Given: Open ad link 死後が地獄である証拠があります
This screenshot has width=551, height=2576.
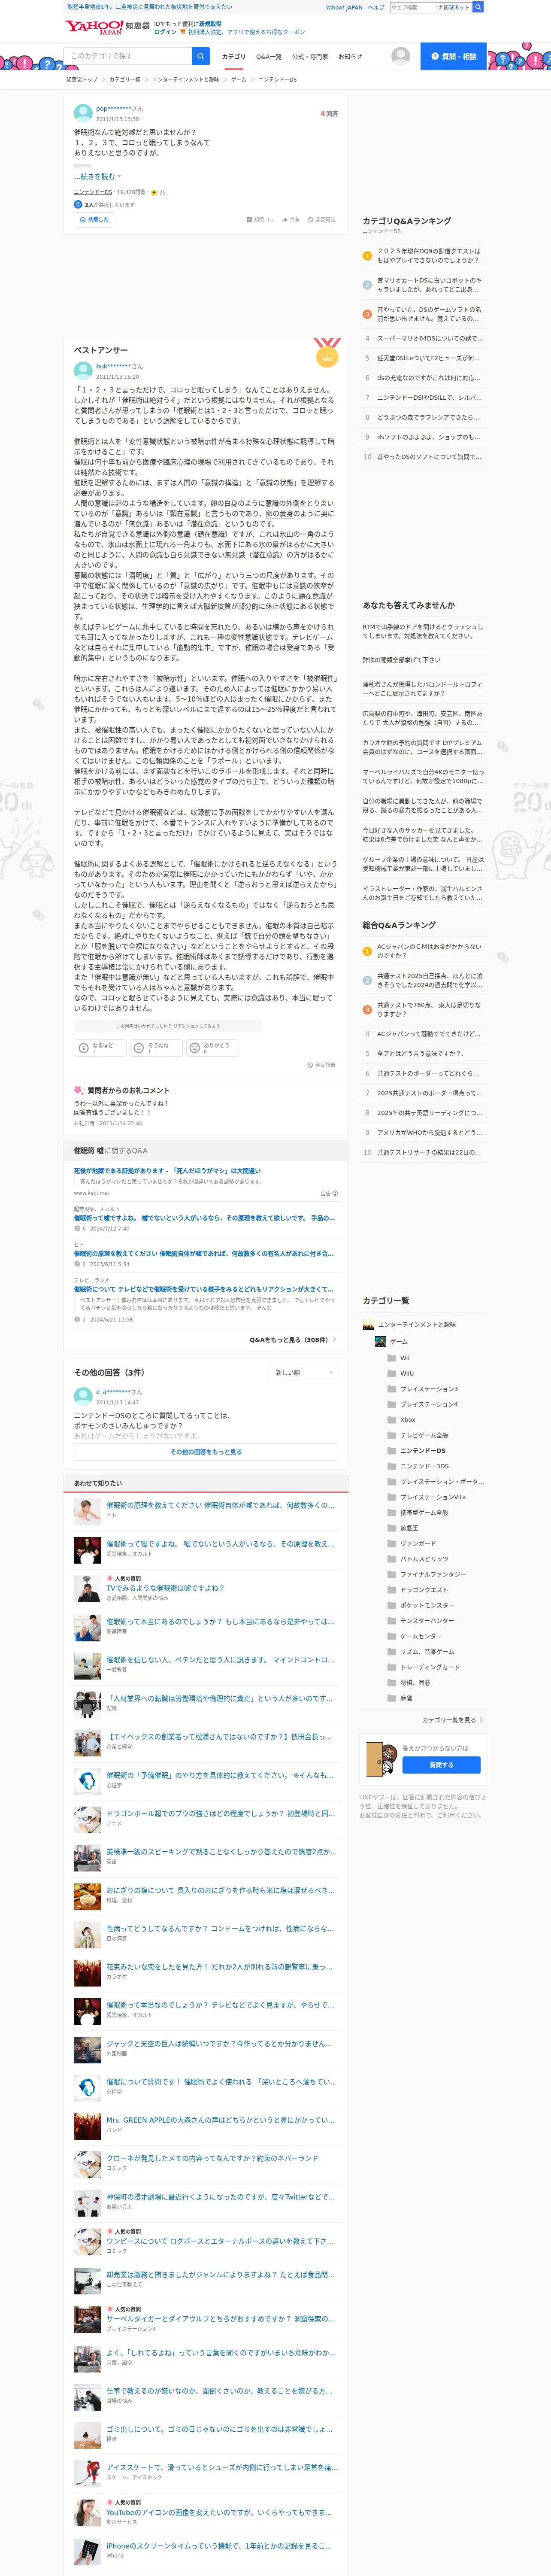Looking at the screenshot, I should (x=166, y=1171).
